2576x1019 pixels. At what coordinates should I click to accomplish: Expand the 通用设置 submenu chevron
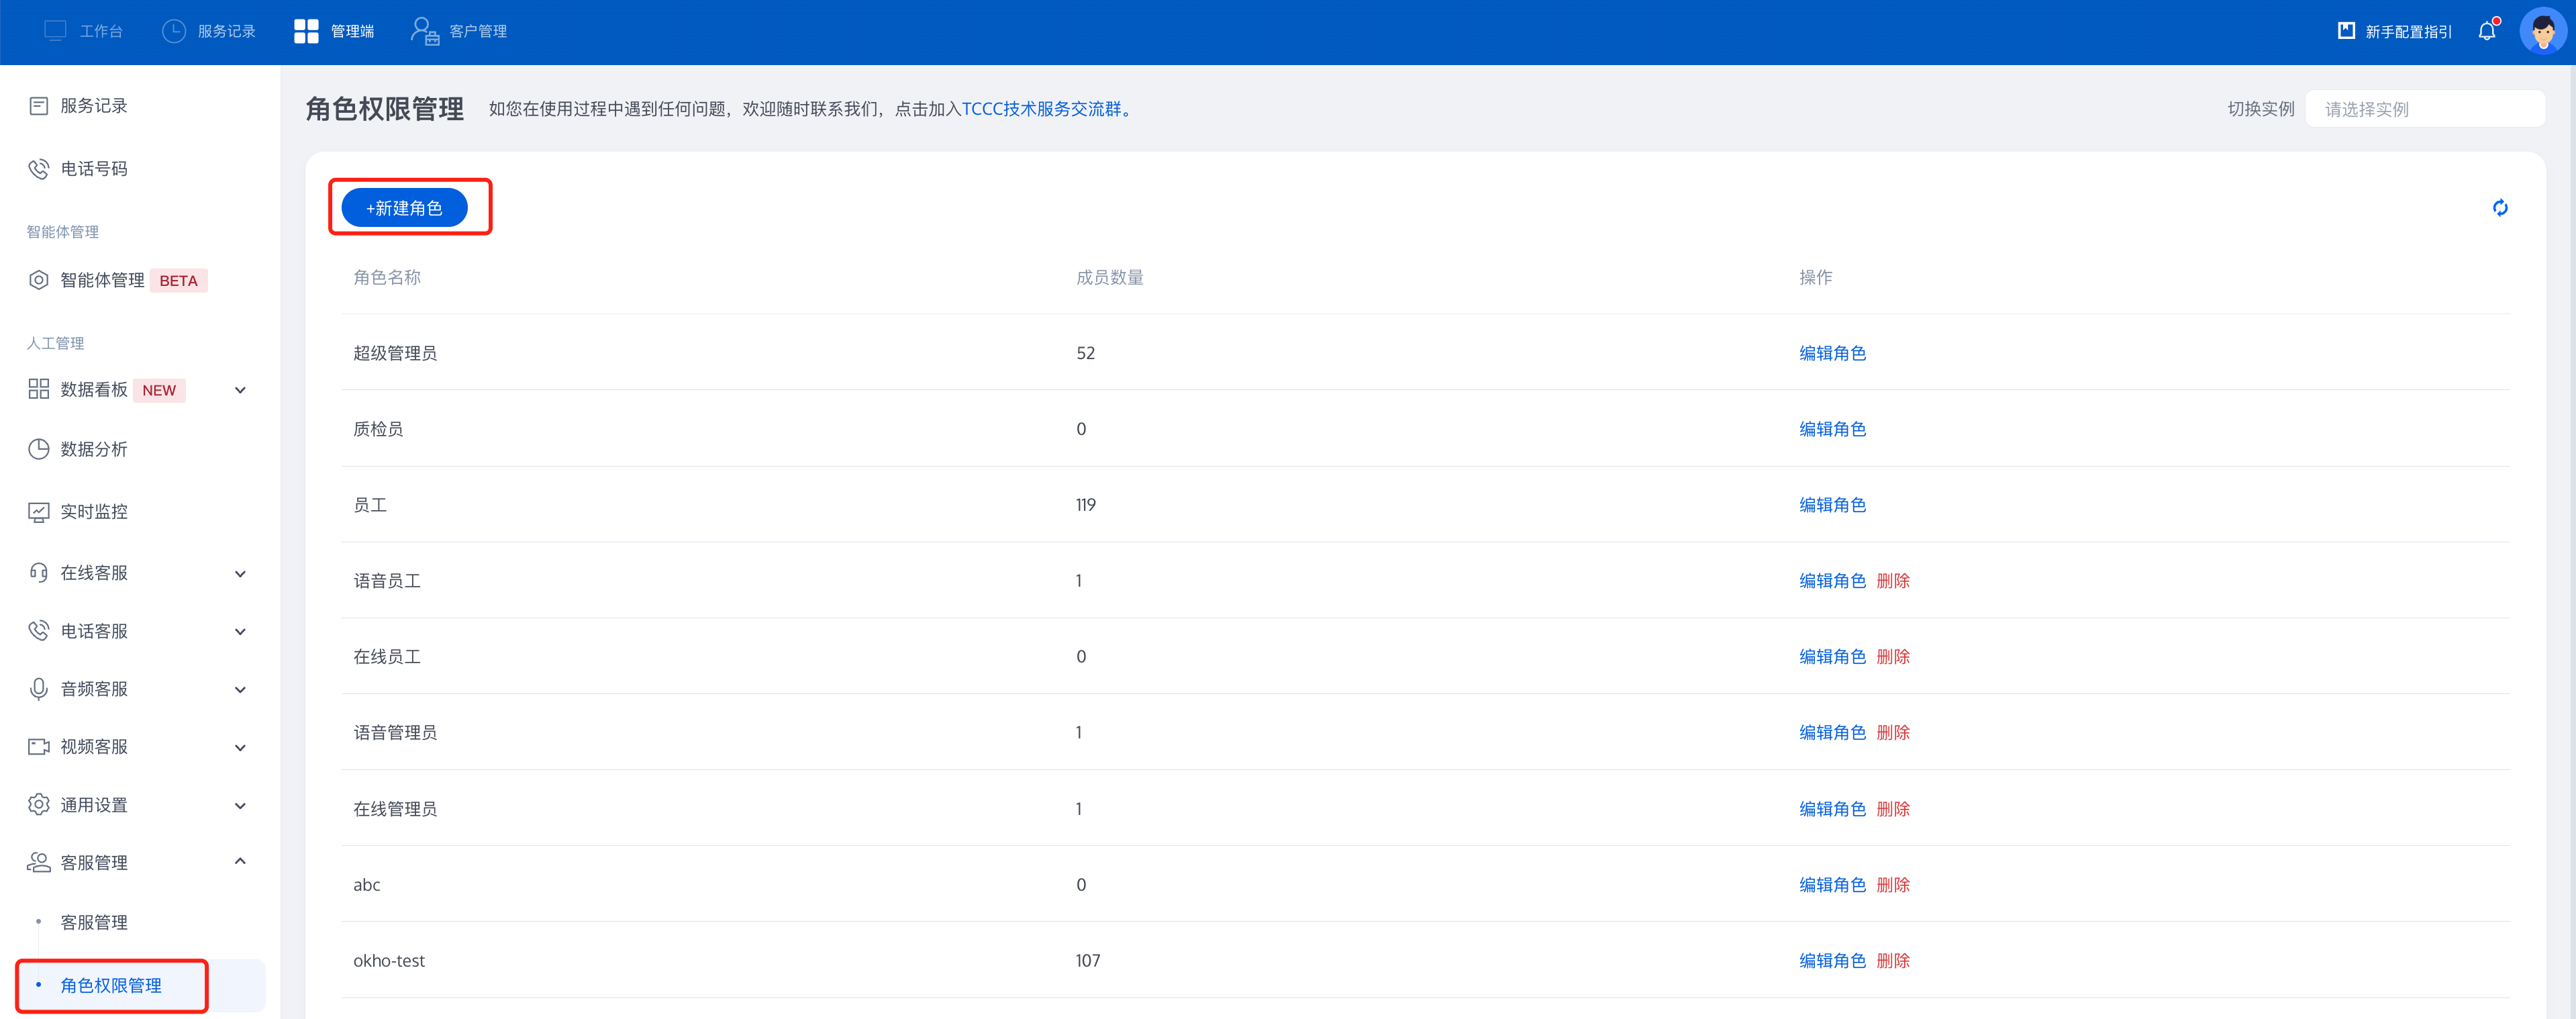tap(240, 806)
